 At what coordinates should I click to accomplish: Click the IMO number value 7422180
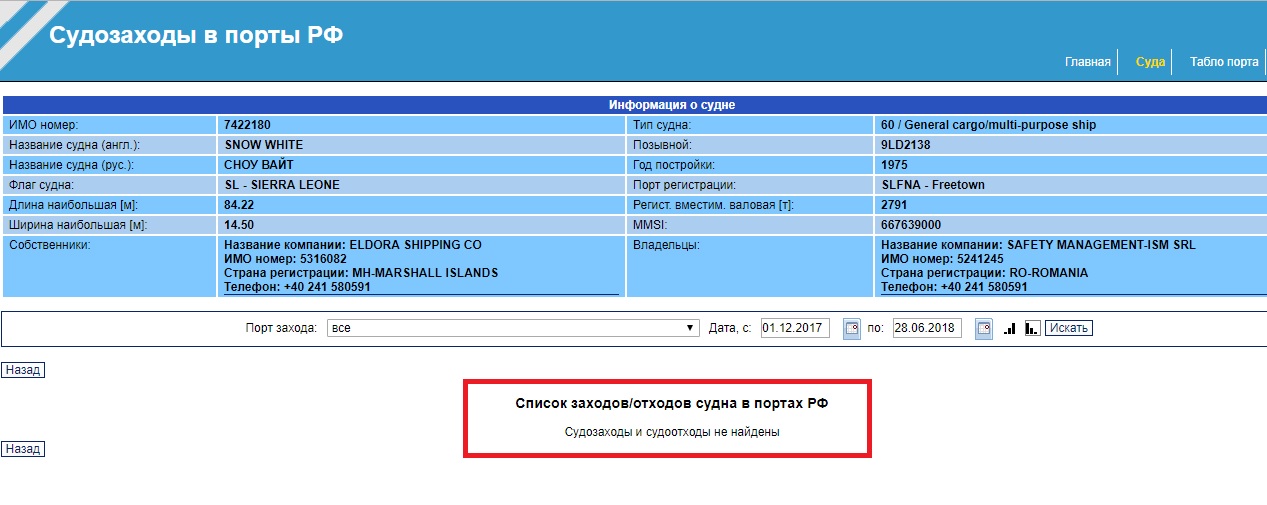[248, 125]
